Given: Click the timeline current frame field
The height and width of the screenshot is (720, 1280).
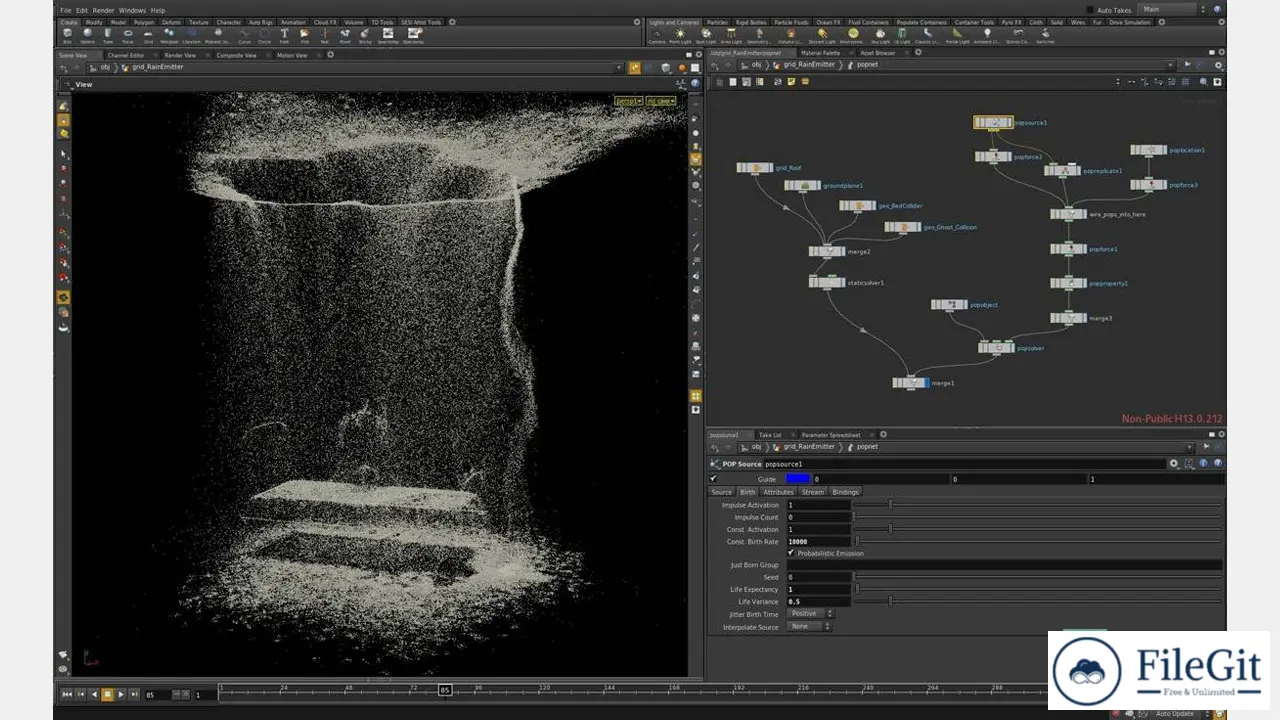Looking at the screenshot, I should click(x=158, y=694).
